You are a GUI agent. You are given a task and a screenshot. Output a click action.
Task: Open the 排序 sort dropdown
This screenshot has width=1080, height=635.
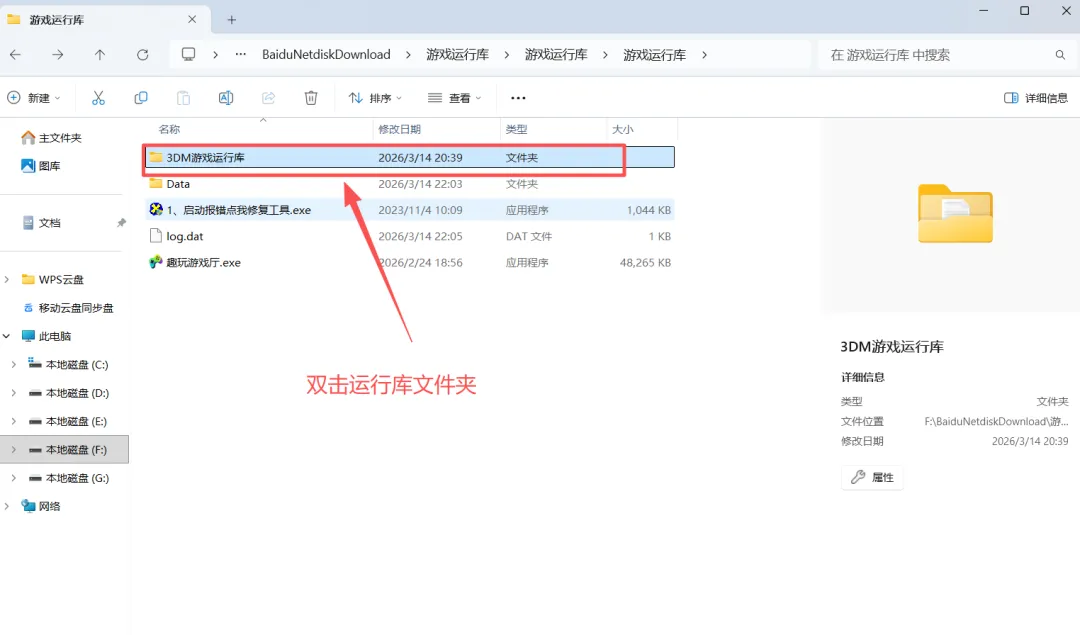[375, 98]
